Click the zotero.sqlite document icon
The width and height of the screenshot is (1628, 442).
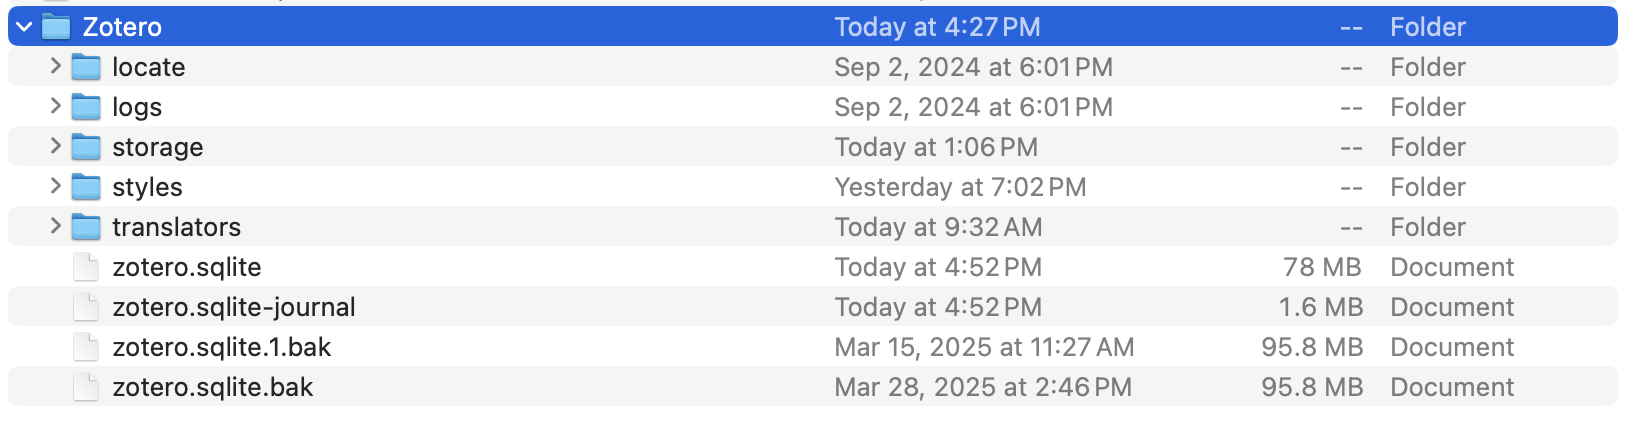click(x=86, y=267)
